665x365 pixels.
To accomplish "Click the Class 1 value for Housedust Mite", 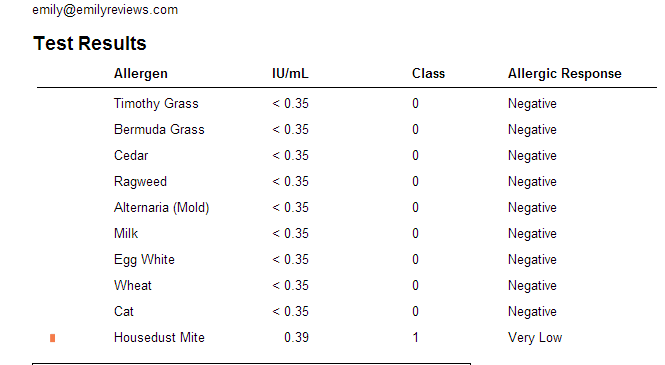I will [415, 337].
